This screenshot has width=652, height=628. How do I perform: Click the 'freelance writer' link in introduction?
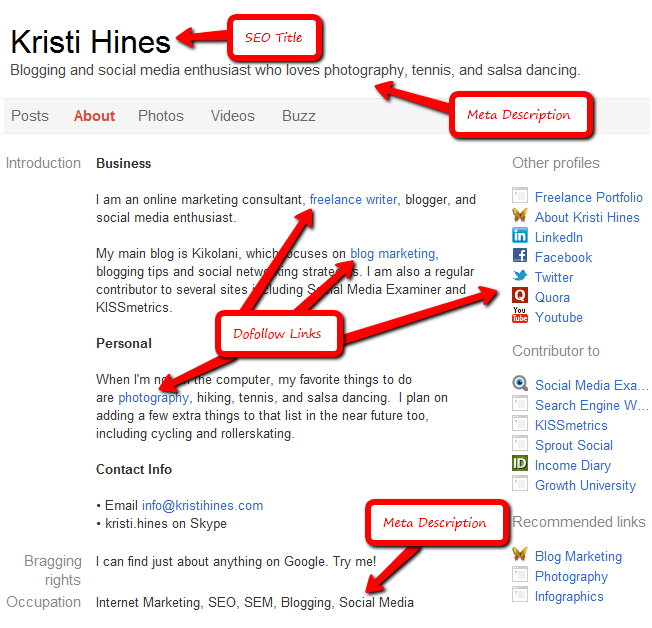point(353,200)
